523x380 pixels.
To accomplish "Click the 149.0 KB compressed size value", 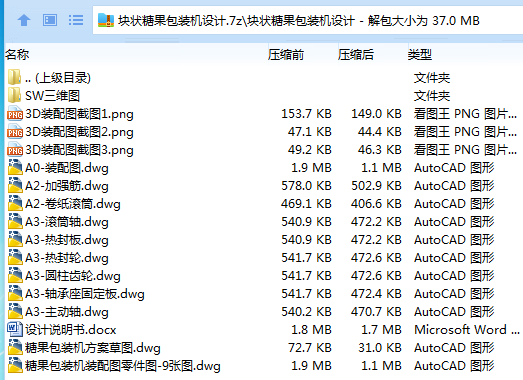I will click(x=376, y=114).
